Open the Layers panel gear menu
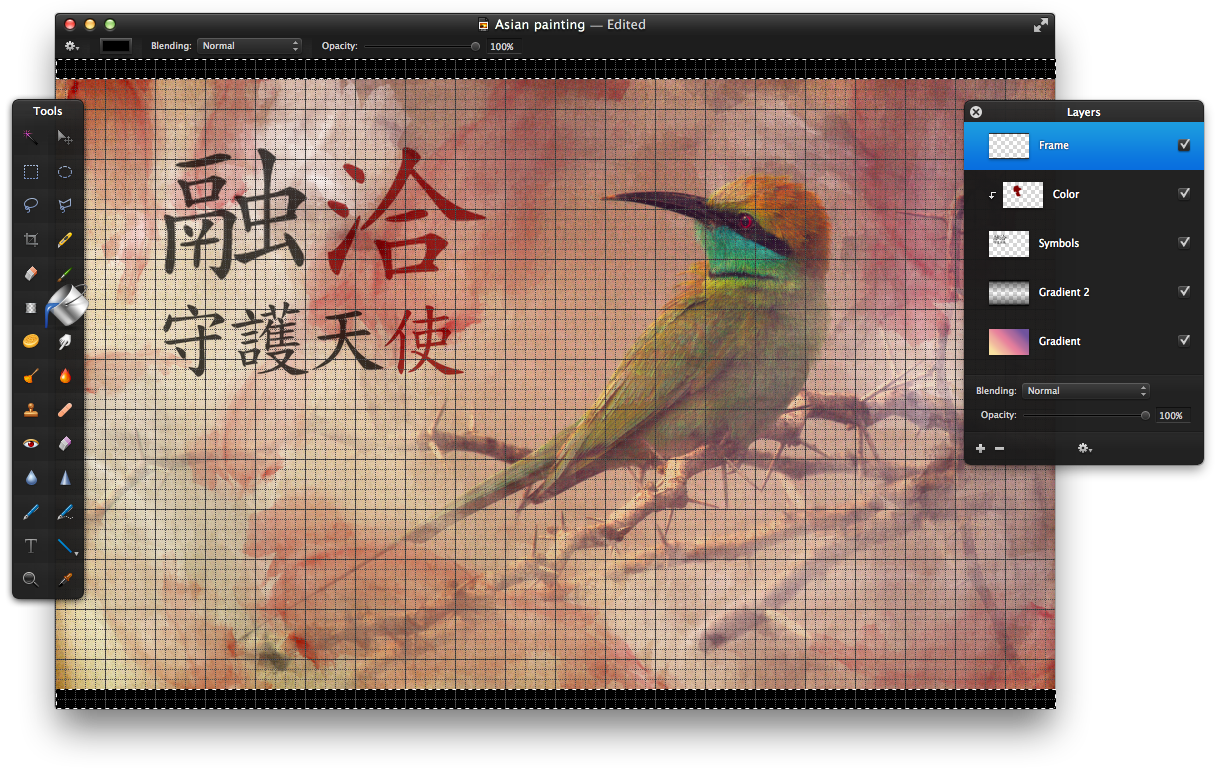This screenshot has width=1215, height=768. coord(1084,448)
